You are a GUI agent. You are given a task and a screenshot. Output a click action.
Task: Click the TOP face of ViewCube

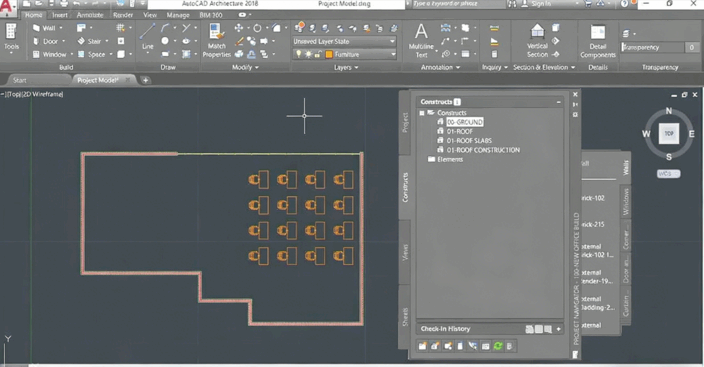click(669, 133)
